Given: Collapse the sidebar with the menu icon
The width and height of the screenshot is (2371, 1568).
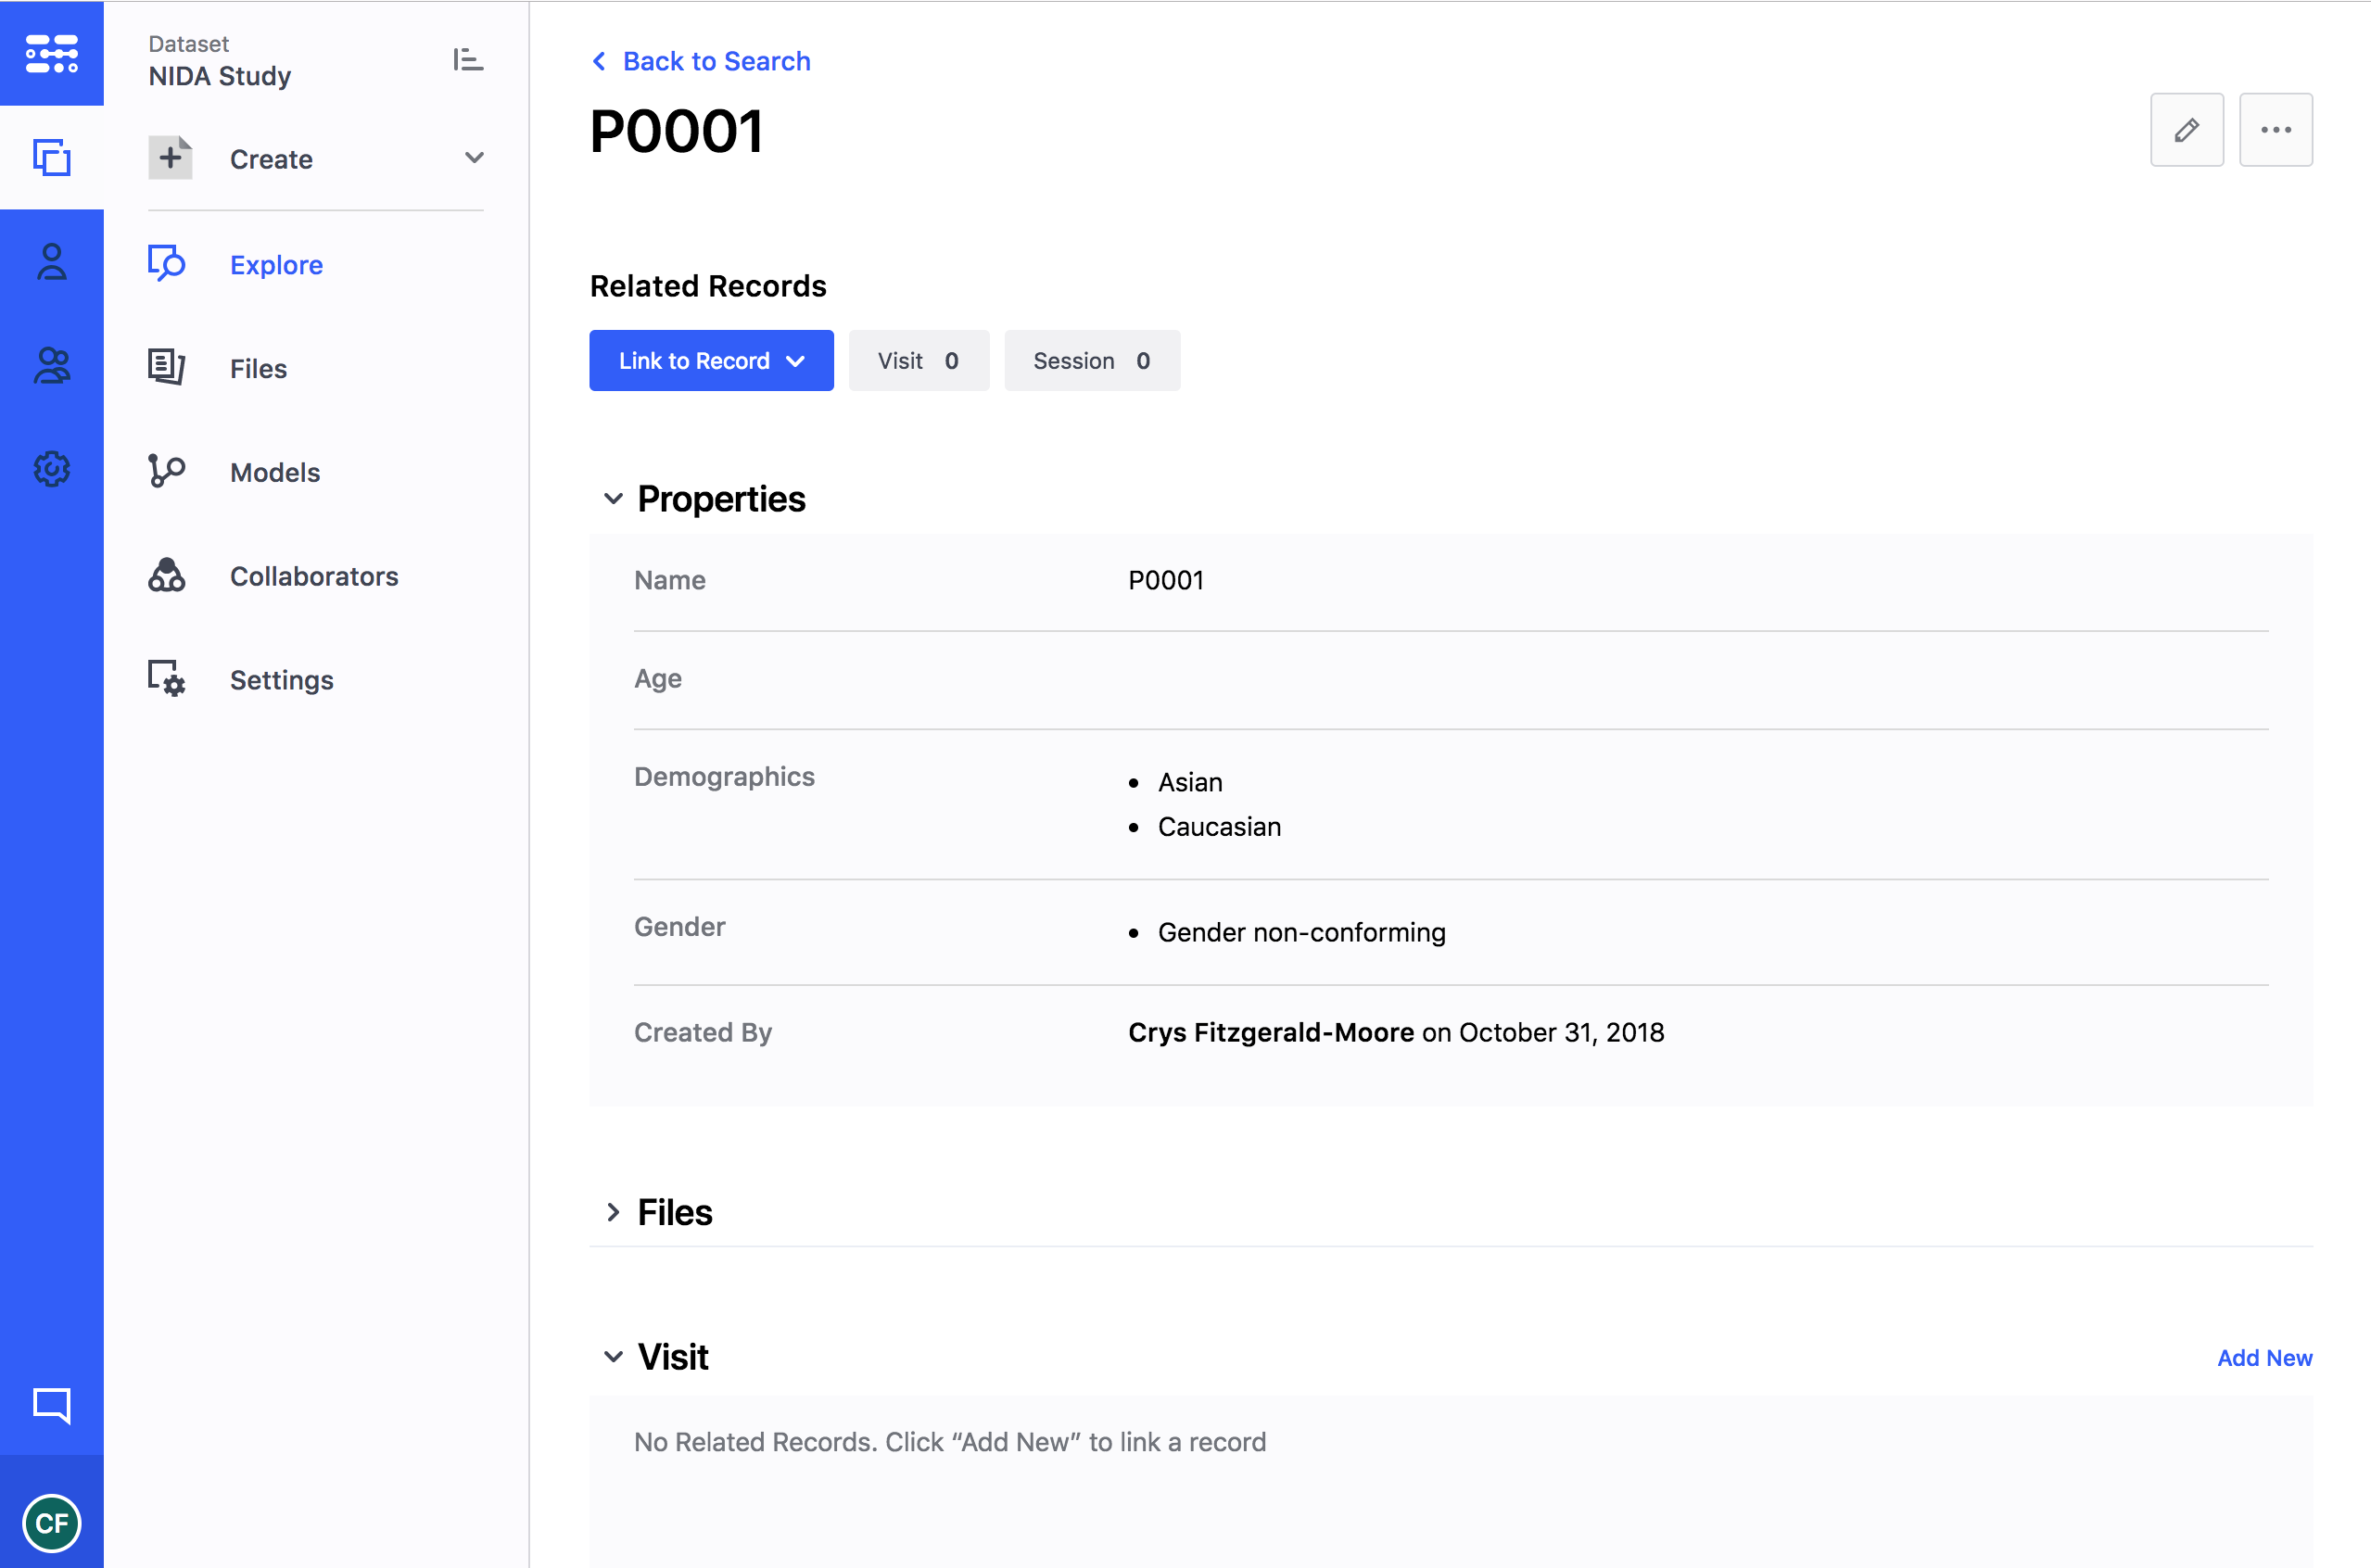Looking at the screenshot, I should click(467, 60).
